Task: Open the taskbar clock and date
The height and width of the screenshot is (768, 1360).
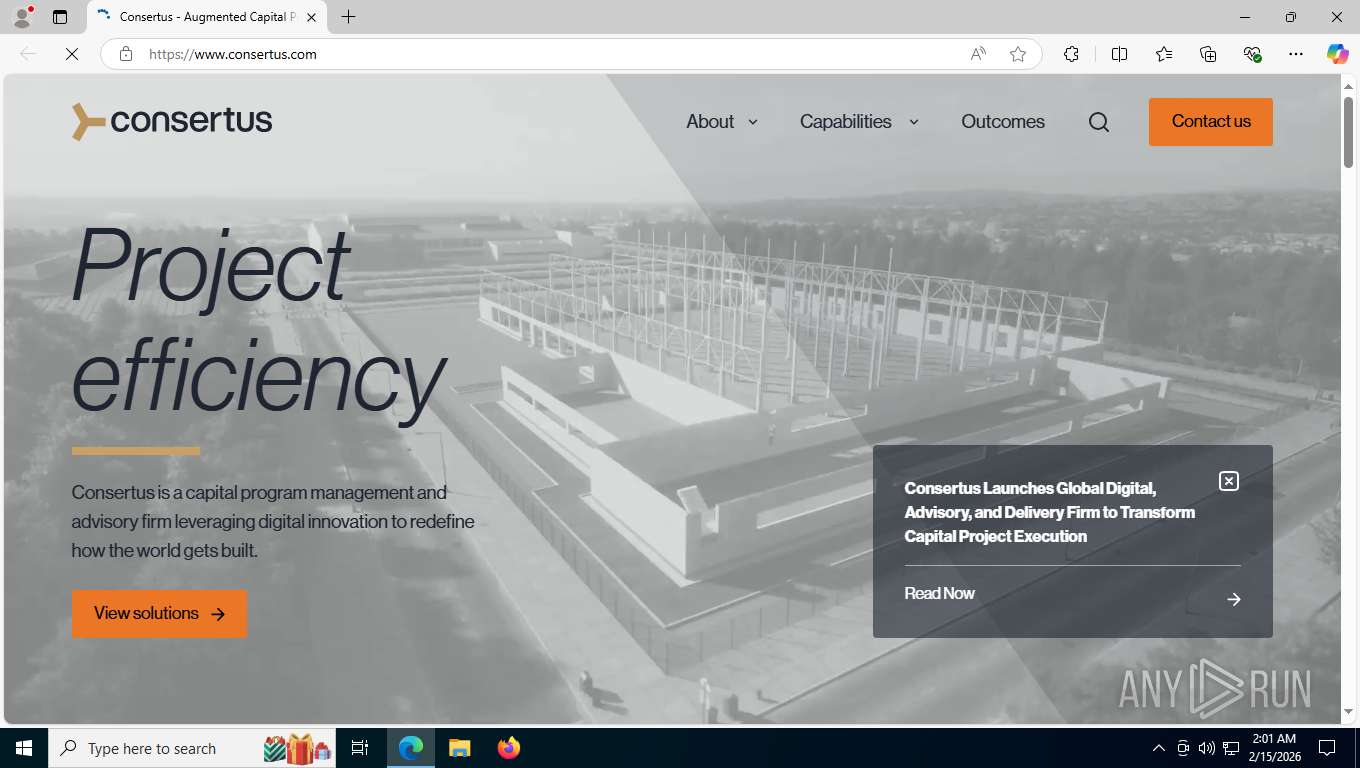Action: [1274, 748]
